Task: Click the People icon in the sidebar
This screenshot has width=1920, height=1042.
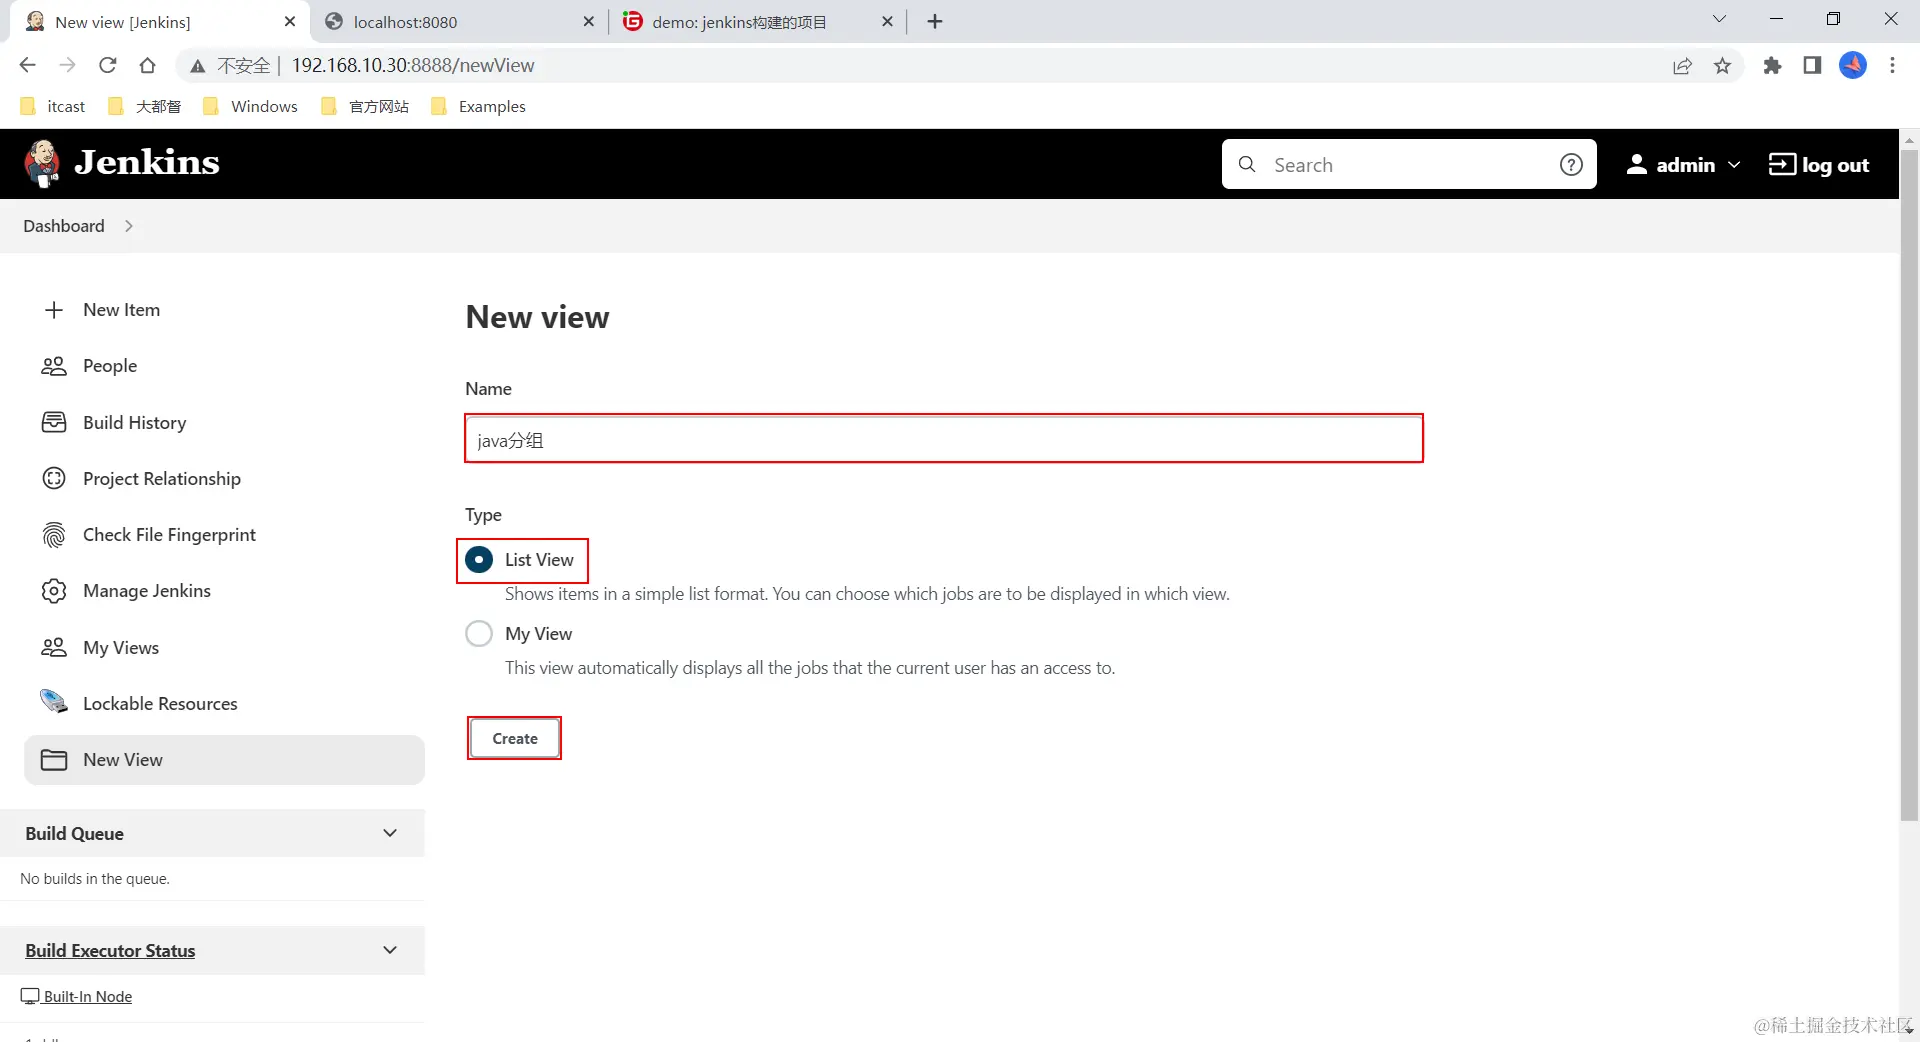Action: [x=54, y=366]
